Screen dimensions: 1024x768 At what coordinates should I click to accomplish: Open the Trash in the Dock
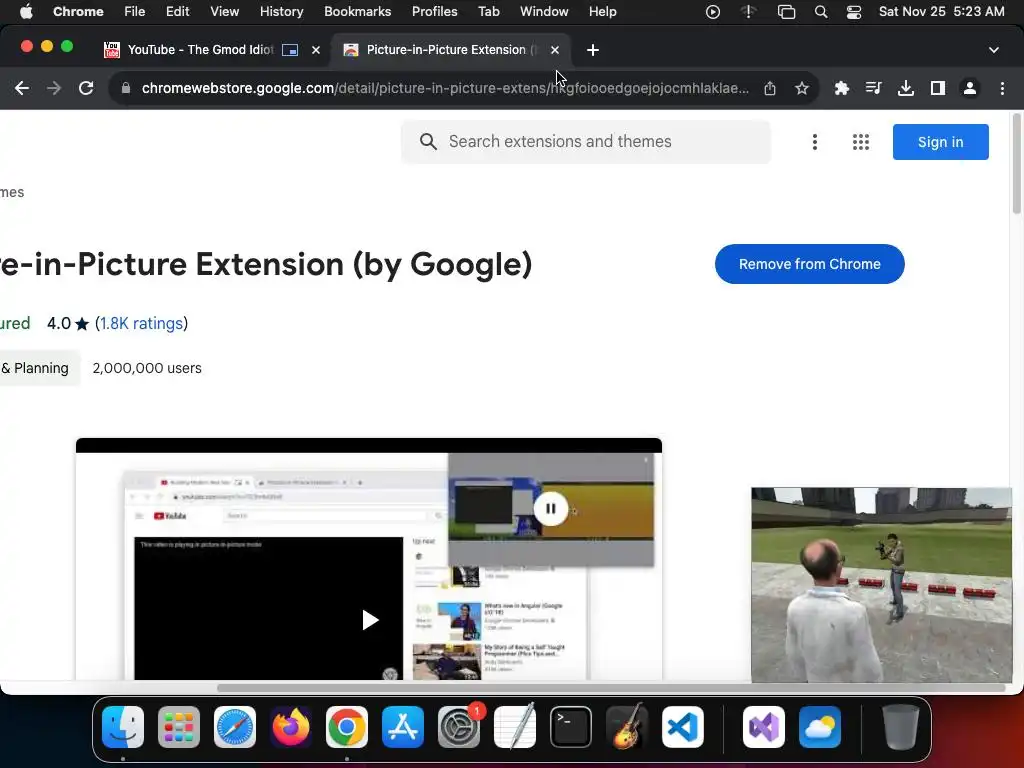901,727
